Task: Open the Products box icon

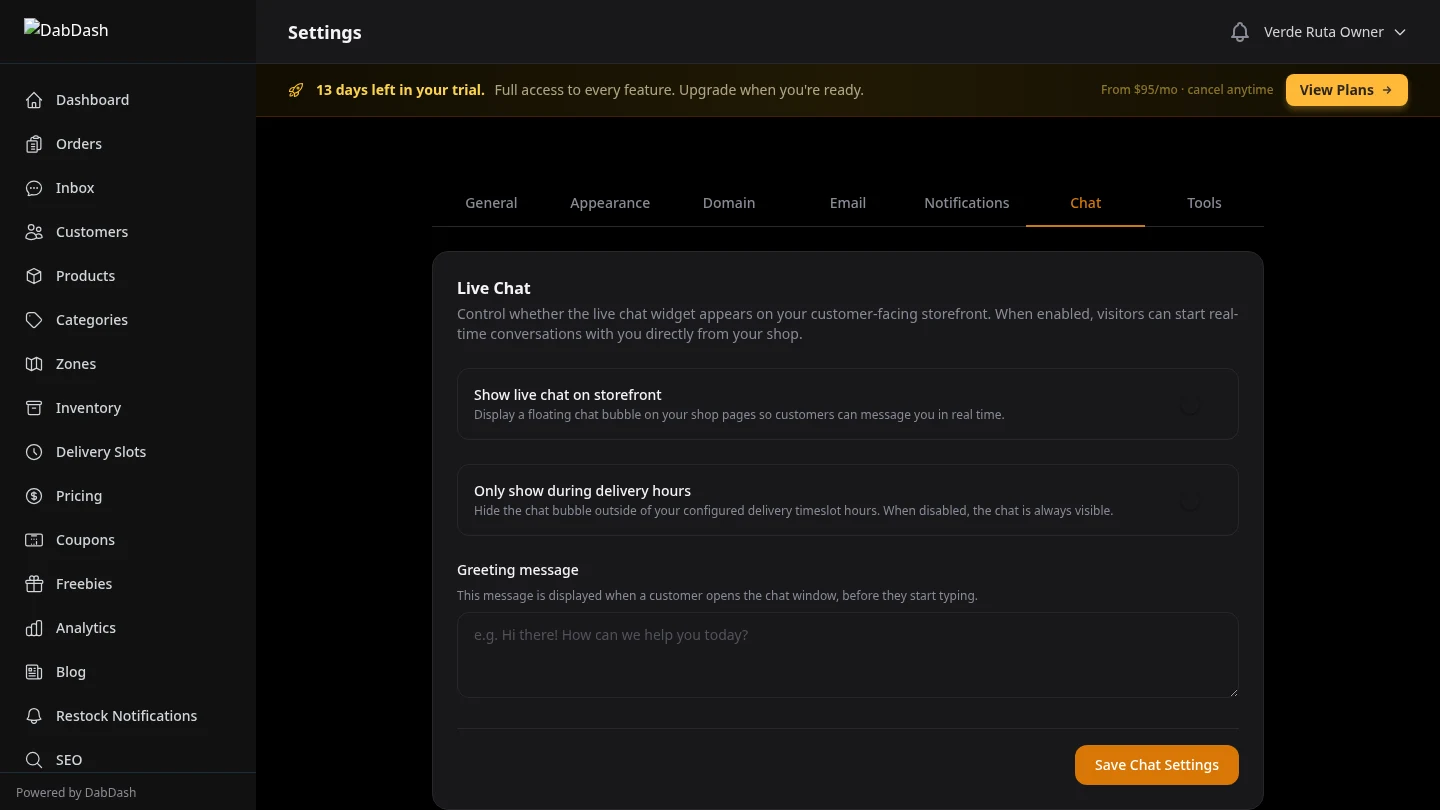Action: 34,276
